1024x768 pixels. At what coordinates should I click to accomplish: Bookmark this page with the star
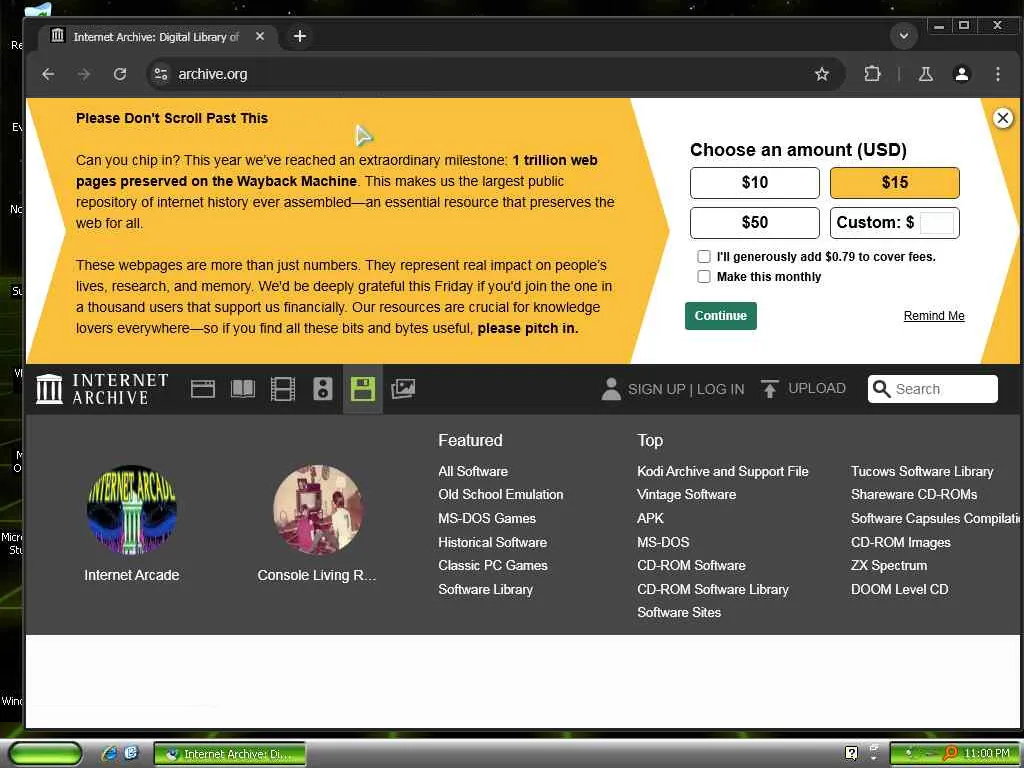[x=822, y=74]
